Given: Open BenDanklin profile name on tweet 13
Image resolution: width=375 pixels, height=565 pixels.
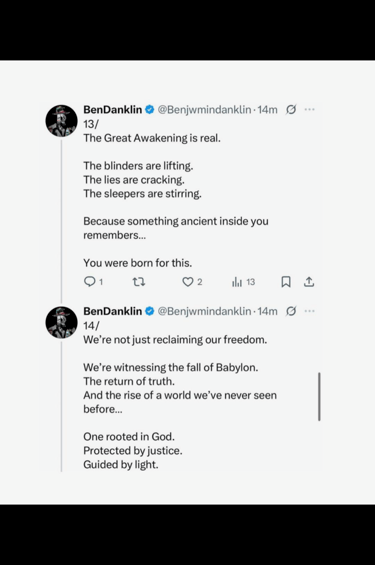Looking at the screenshot, I should pos(113,110).
